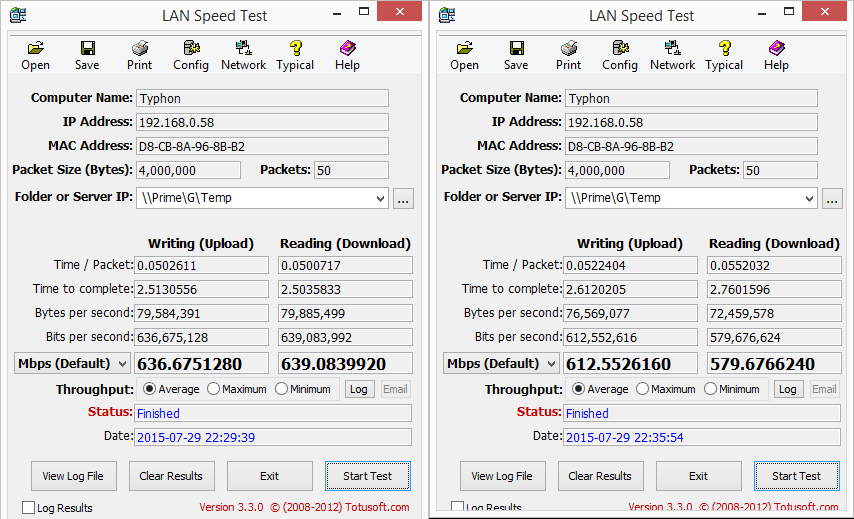The width and height of the screenshot is (854, 519).
Task: Click Packets field in left window
Action: [351, 170]
